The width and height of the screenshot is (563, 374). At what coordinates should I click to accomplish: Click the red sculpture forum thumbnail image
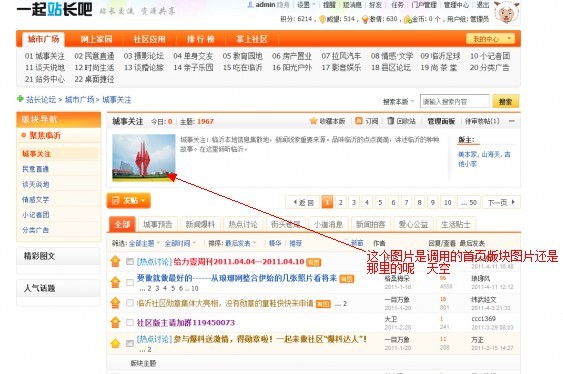(144, 158)
